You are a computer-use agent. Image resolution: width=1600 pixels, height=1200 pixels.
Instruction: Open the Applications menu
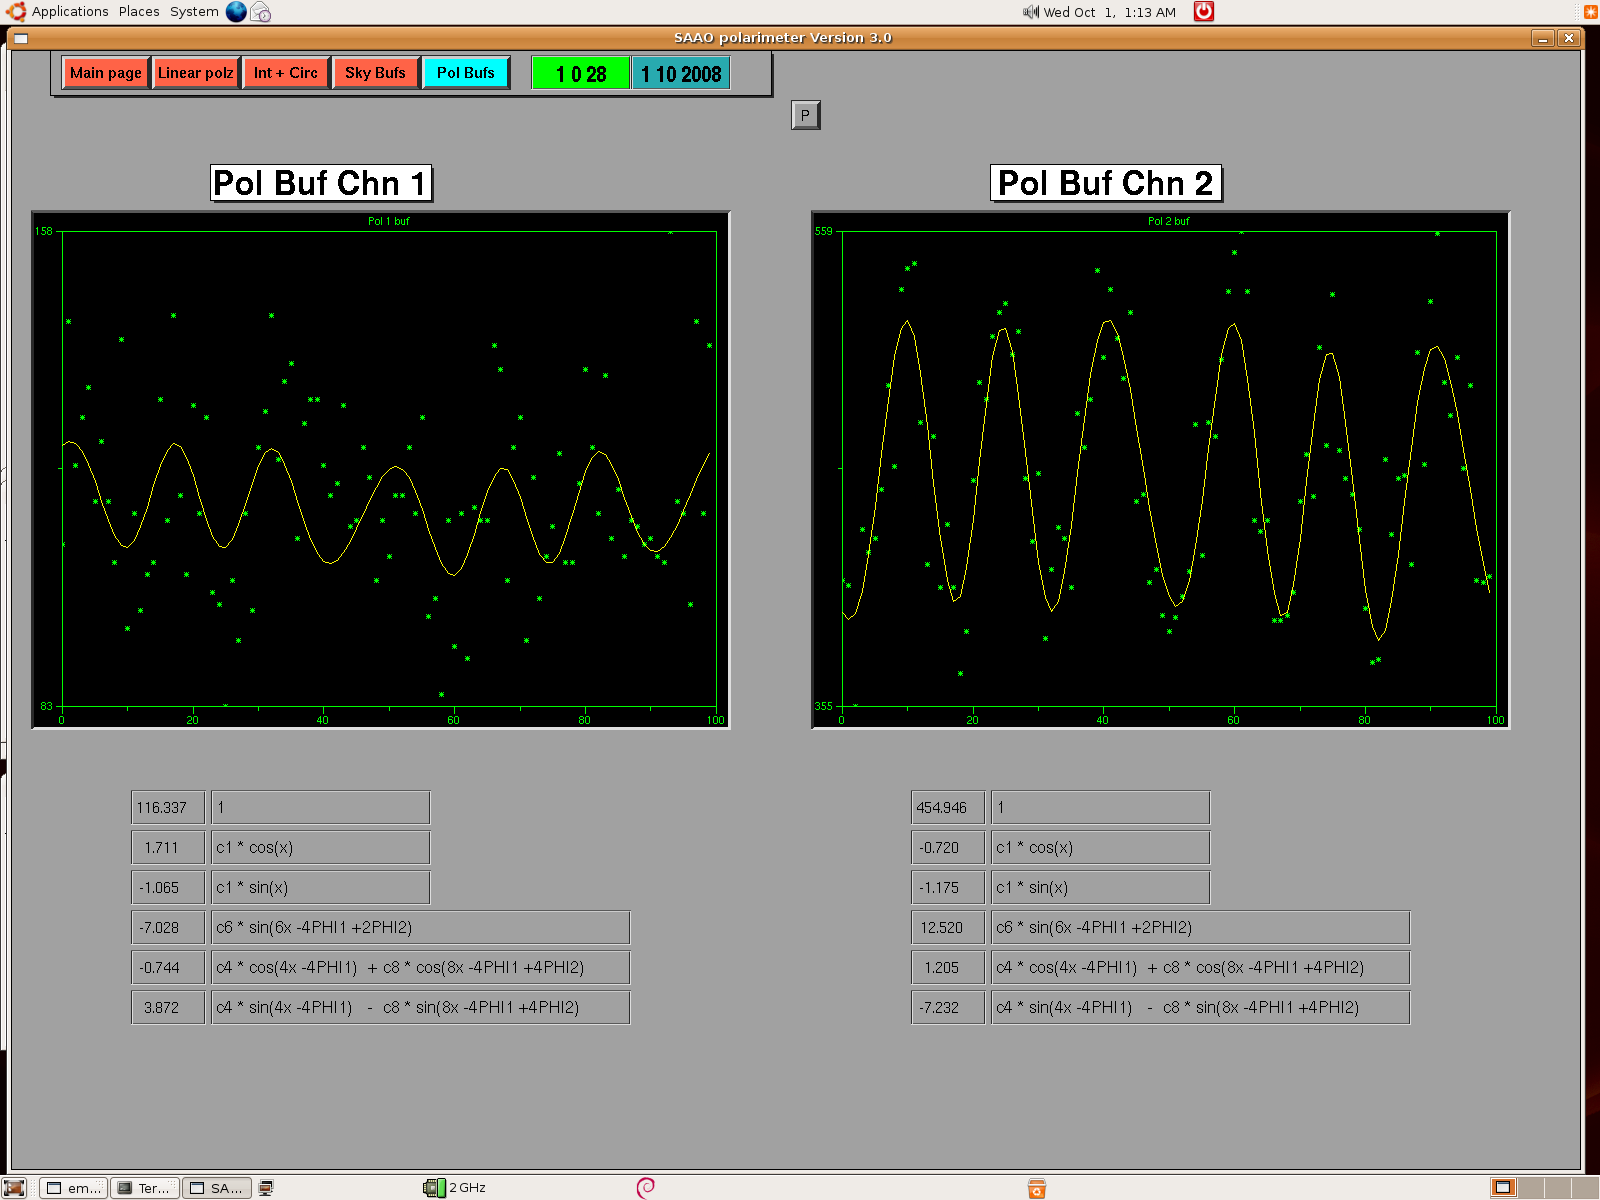coord(70,12)
